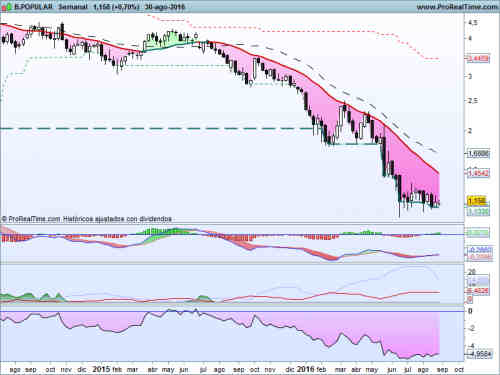500x375 pixels.
Task: Open the Semanal timeframe label
Action: pos(73,7)
